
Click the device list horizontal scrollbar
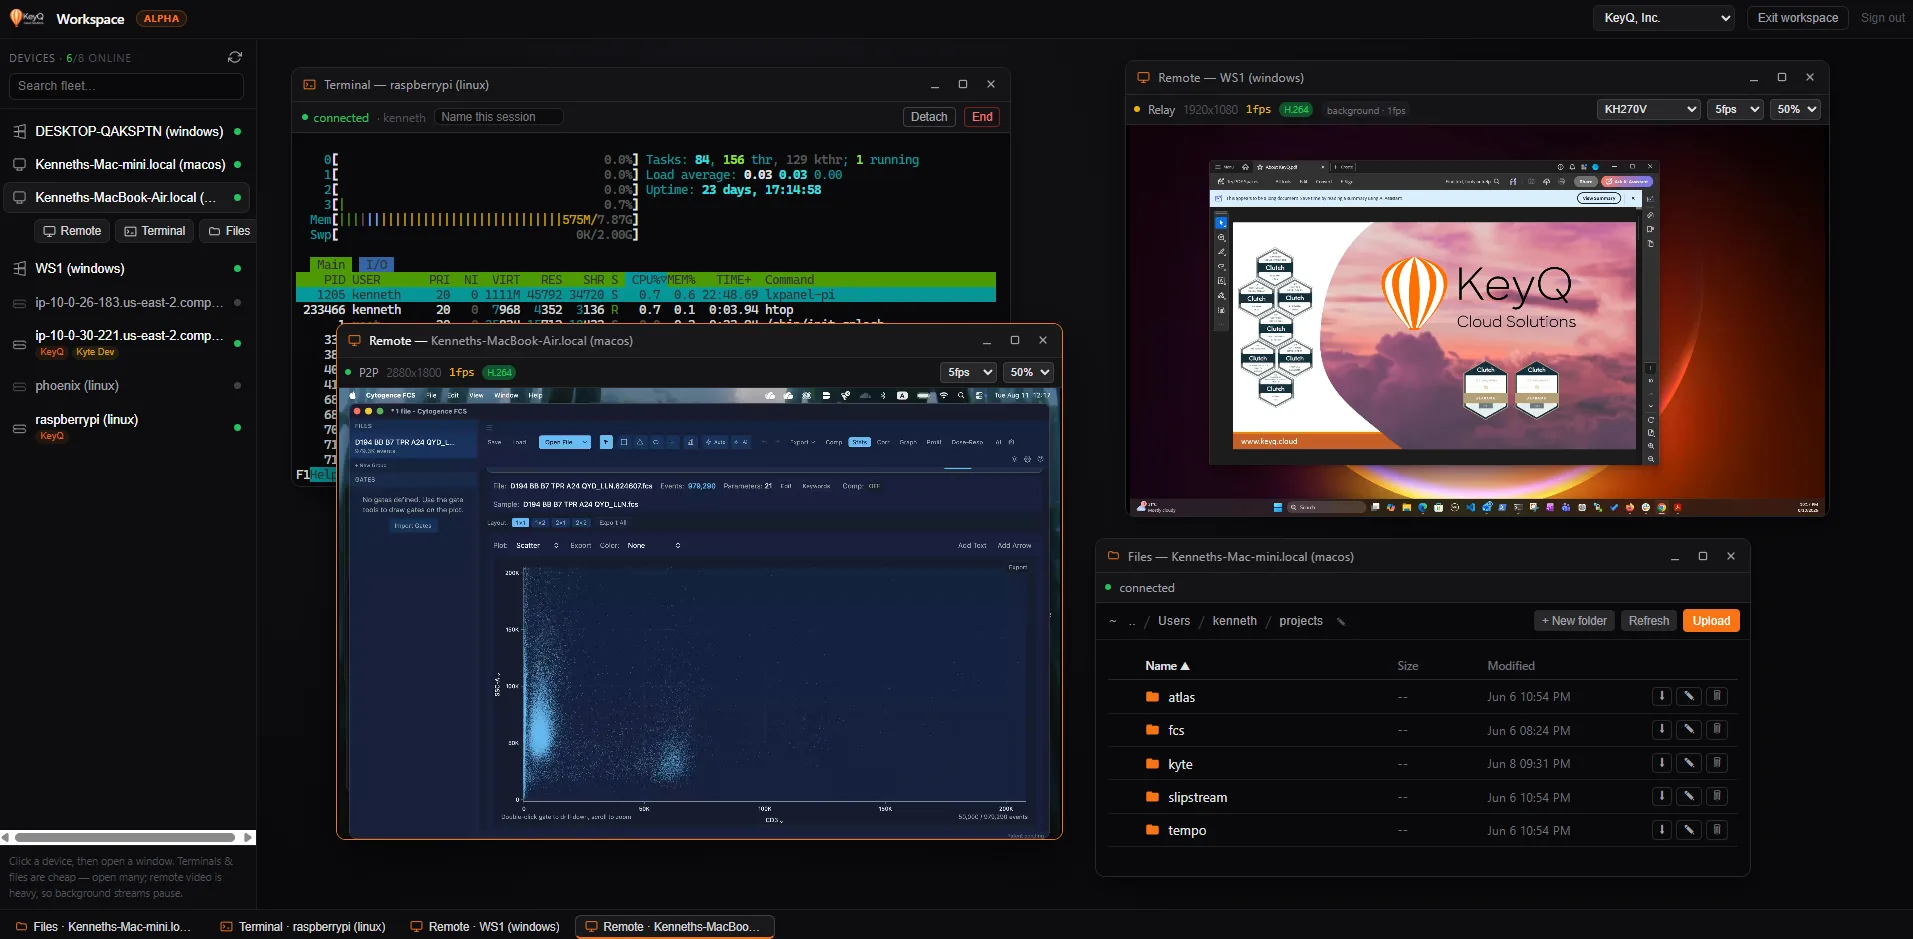coord(126,838)
